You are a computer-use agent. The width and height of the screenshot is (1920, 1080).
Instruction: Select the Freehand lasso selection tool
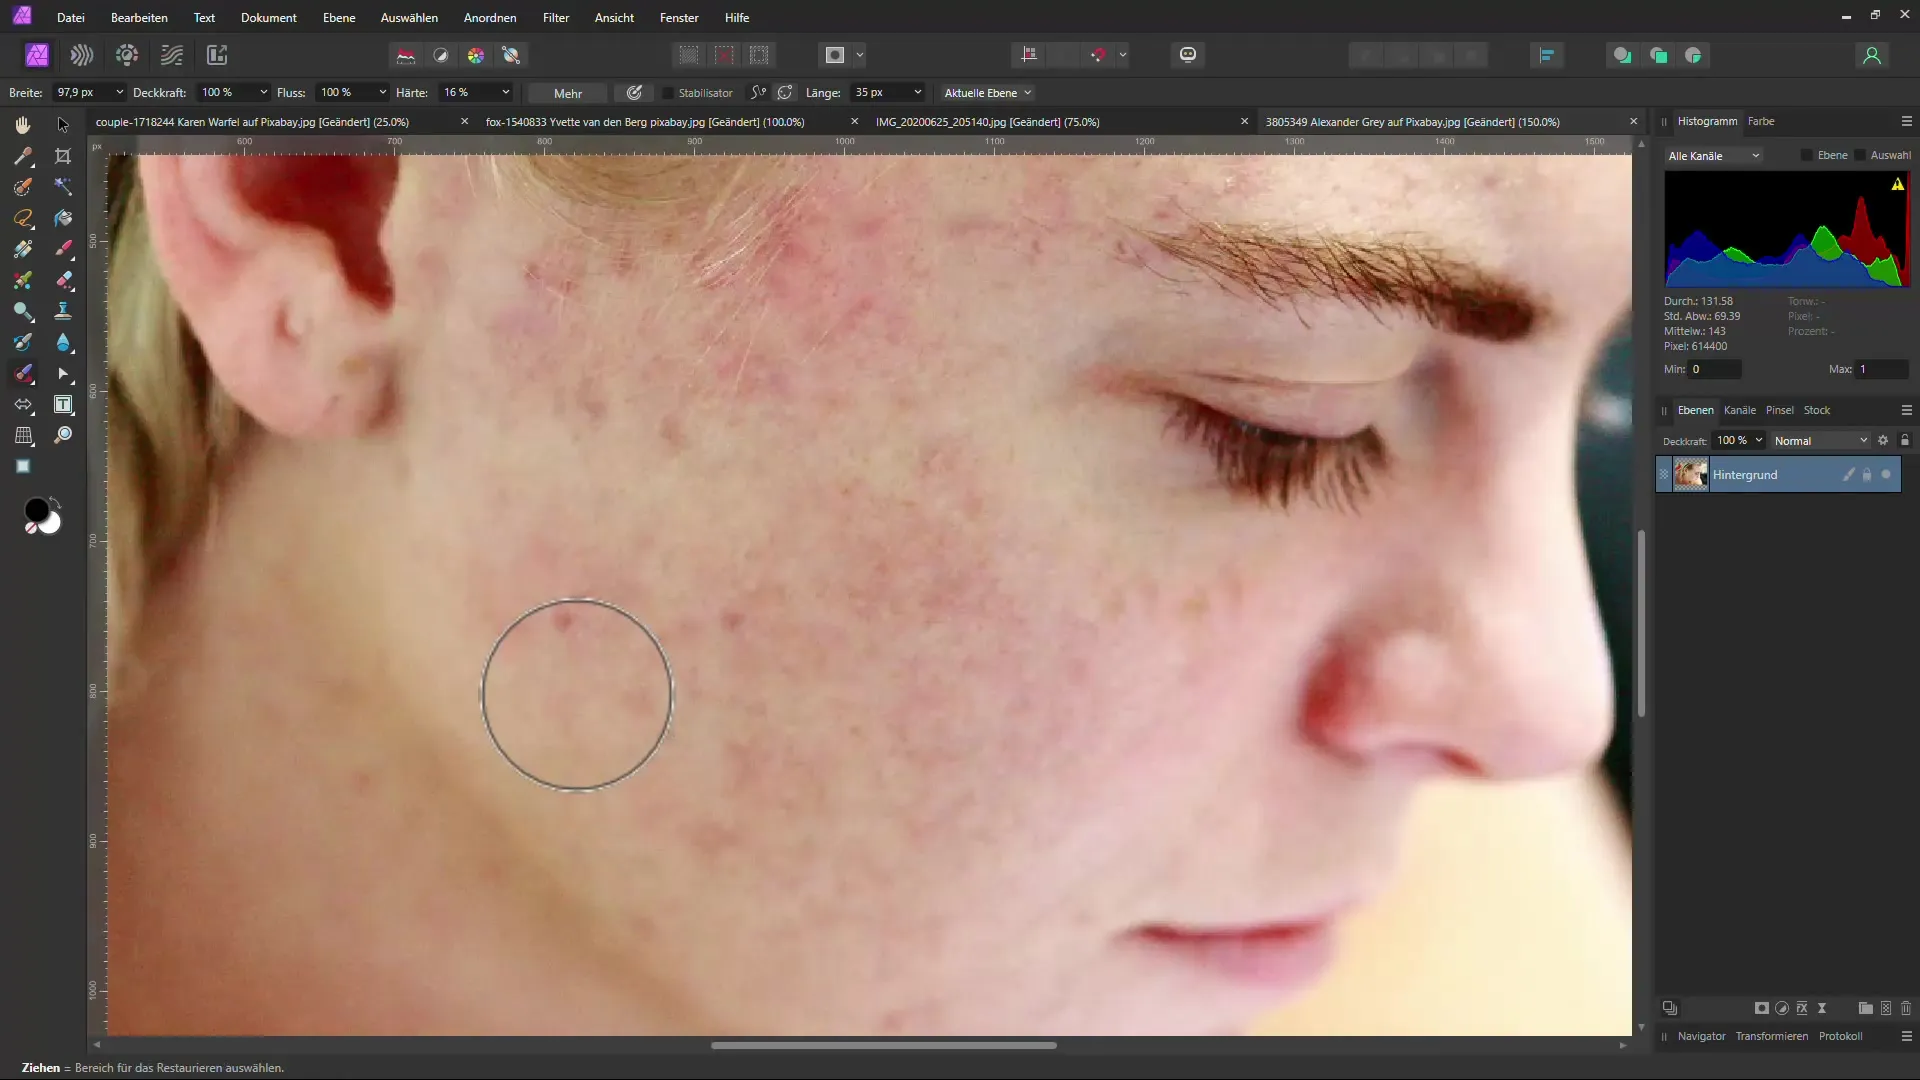pos(23,218)
